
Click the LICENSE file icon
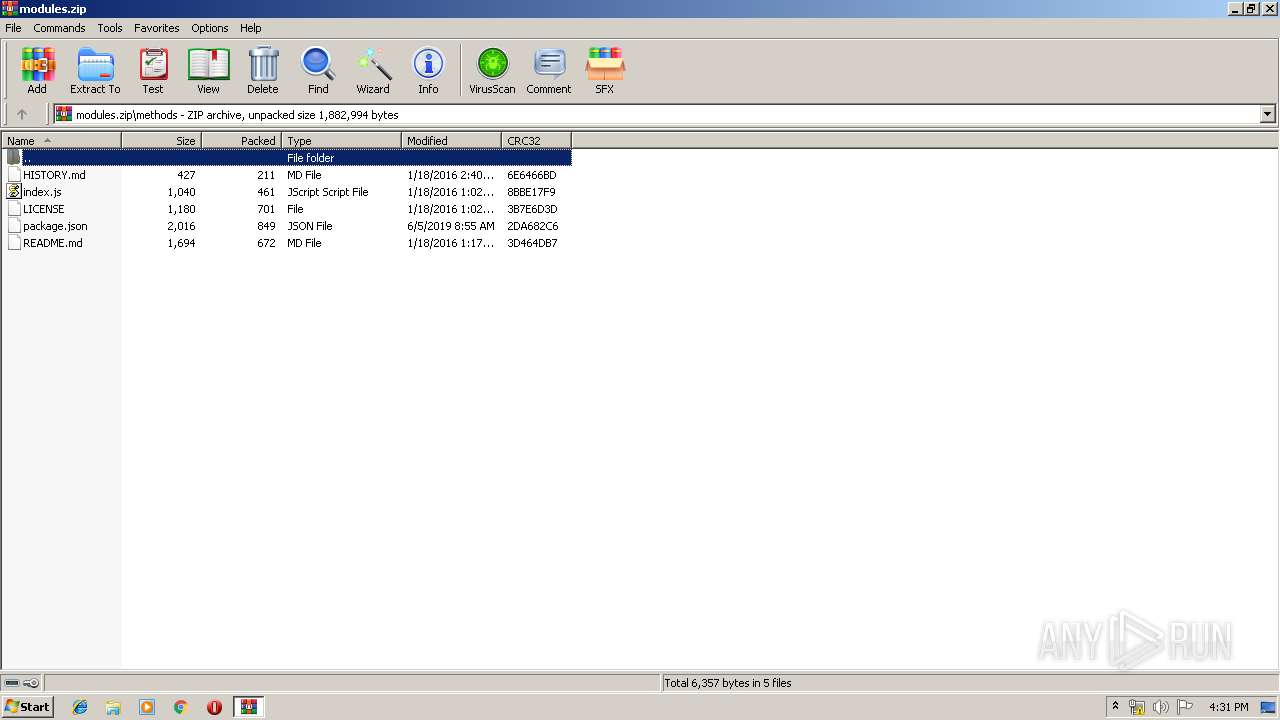[14, 209]
